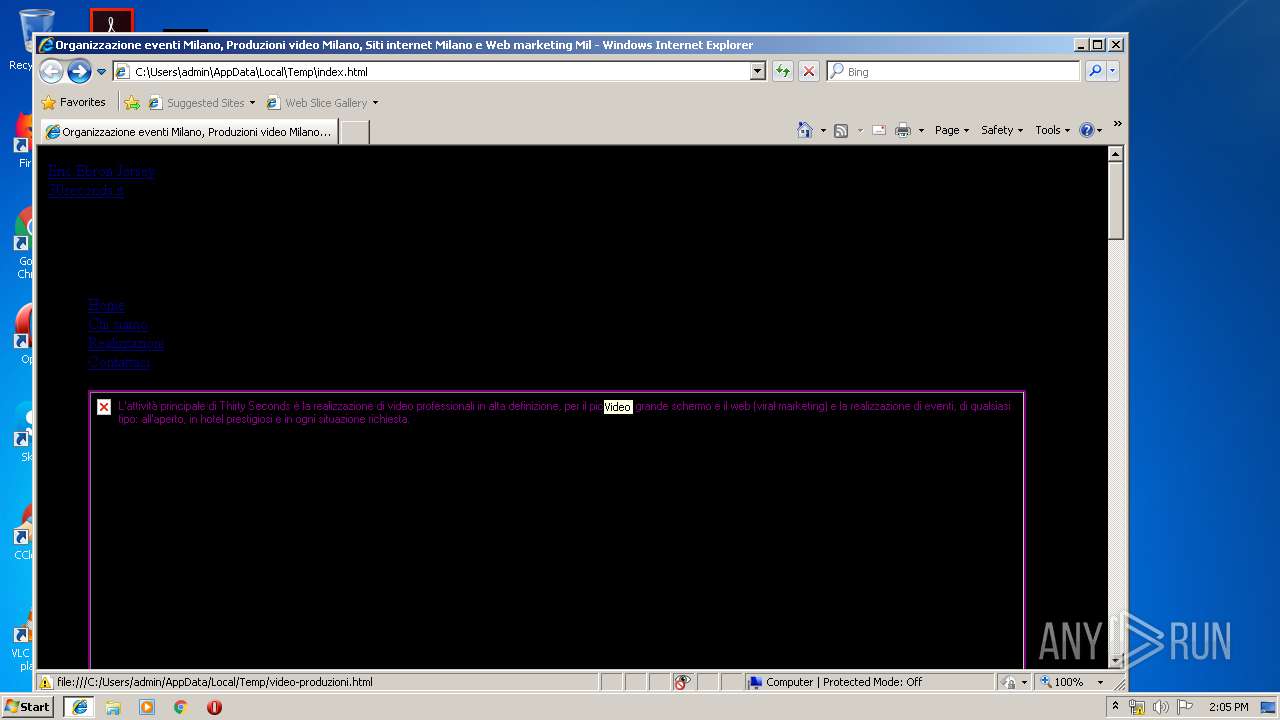
Task: Expand the address bar history dropdown
Action: coord(758,71)
